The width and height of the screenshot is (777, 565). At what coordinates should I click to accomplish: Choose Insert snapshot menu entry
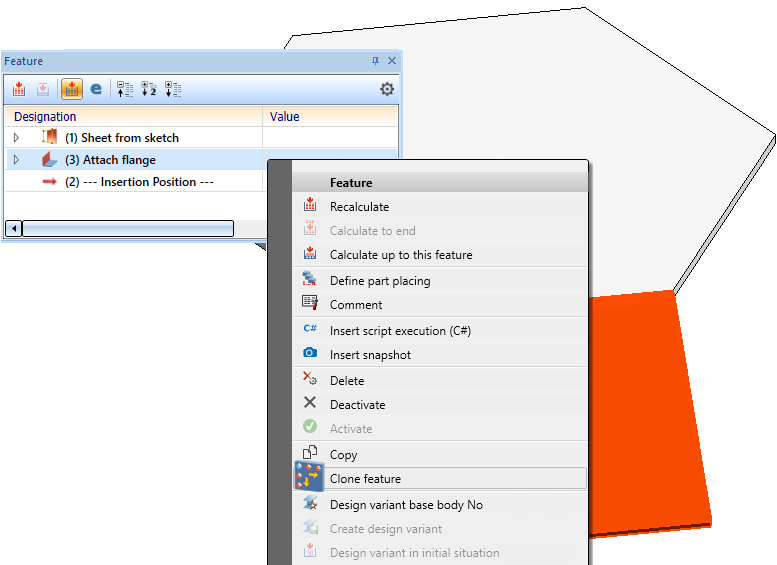[x=440, y=355]
